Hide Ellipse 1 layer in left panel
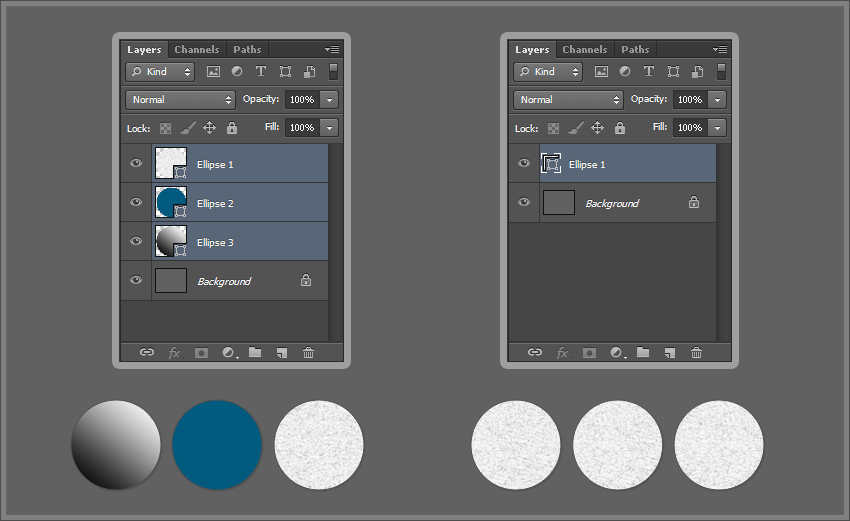Screen dimensions: 850x521 (x=136, y=163)
